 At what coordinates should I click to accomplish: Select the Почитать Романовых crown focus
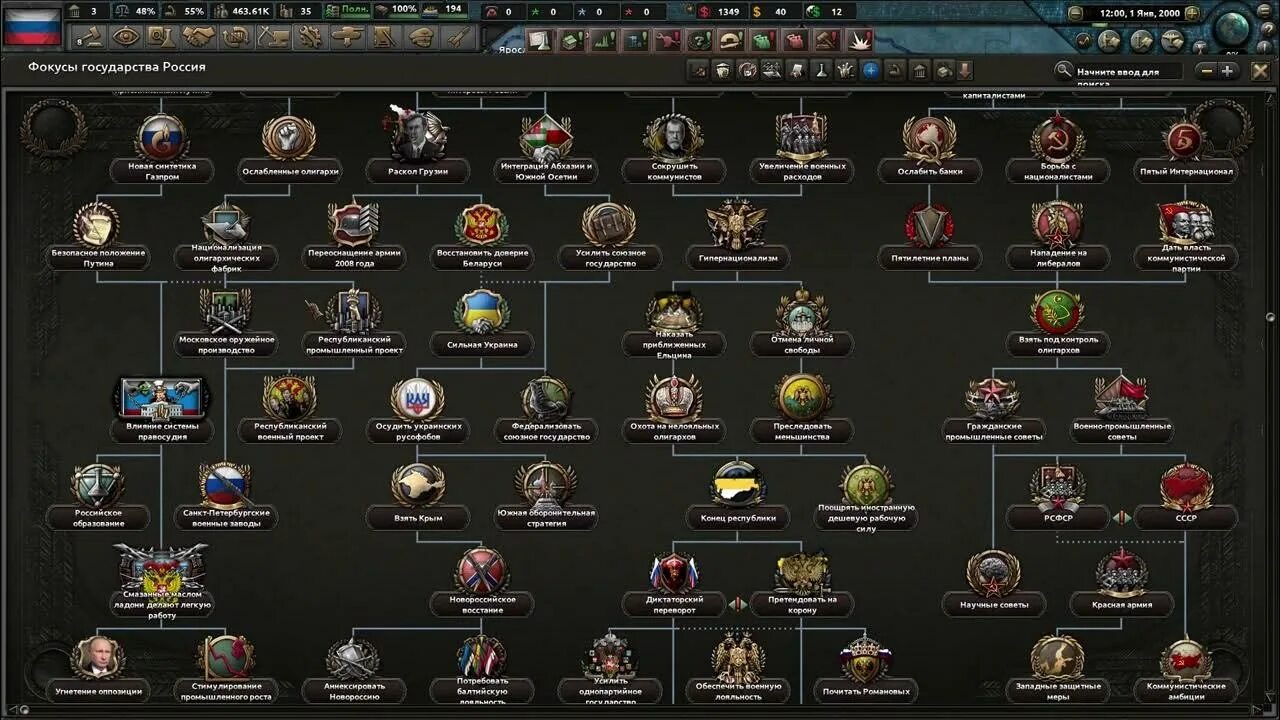pyautogui.click(x=866, y=659)
